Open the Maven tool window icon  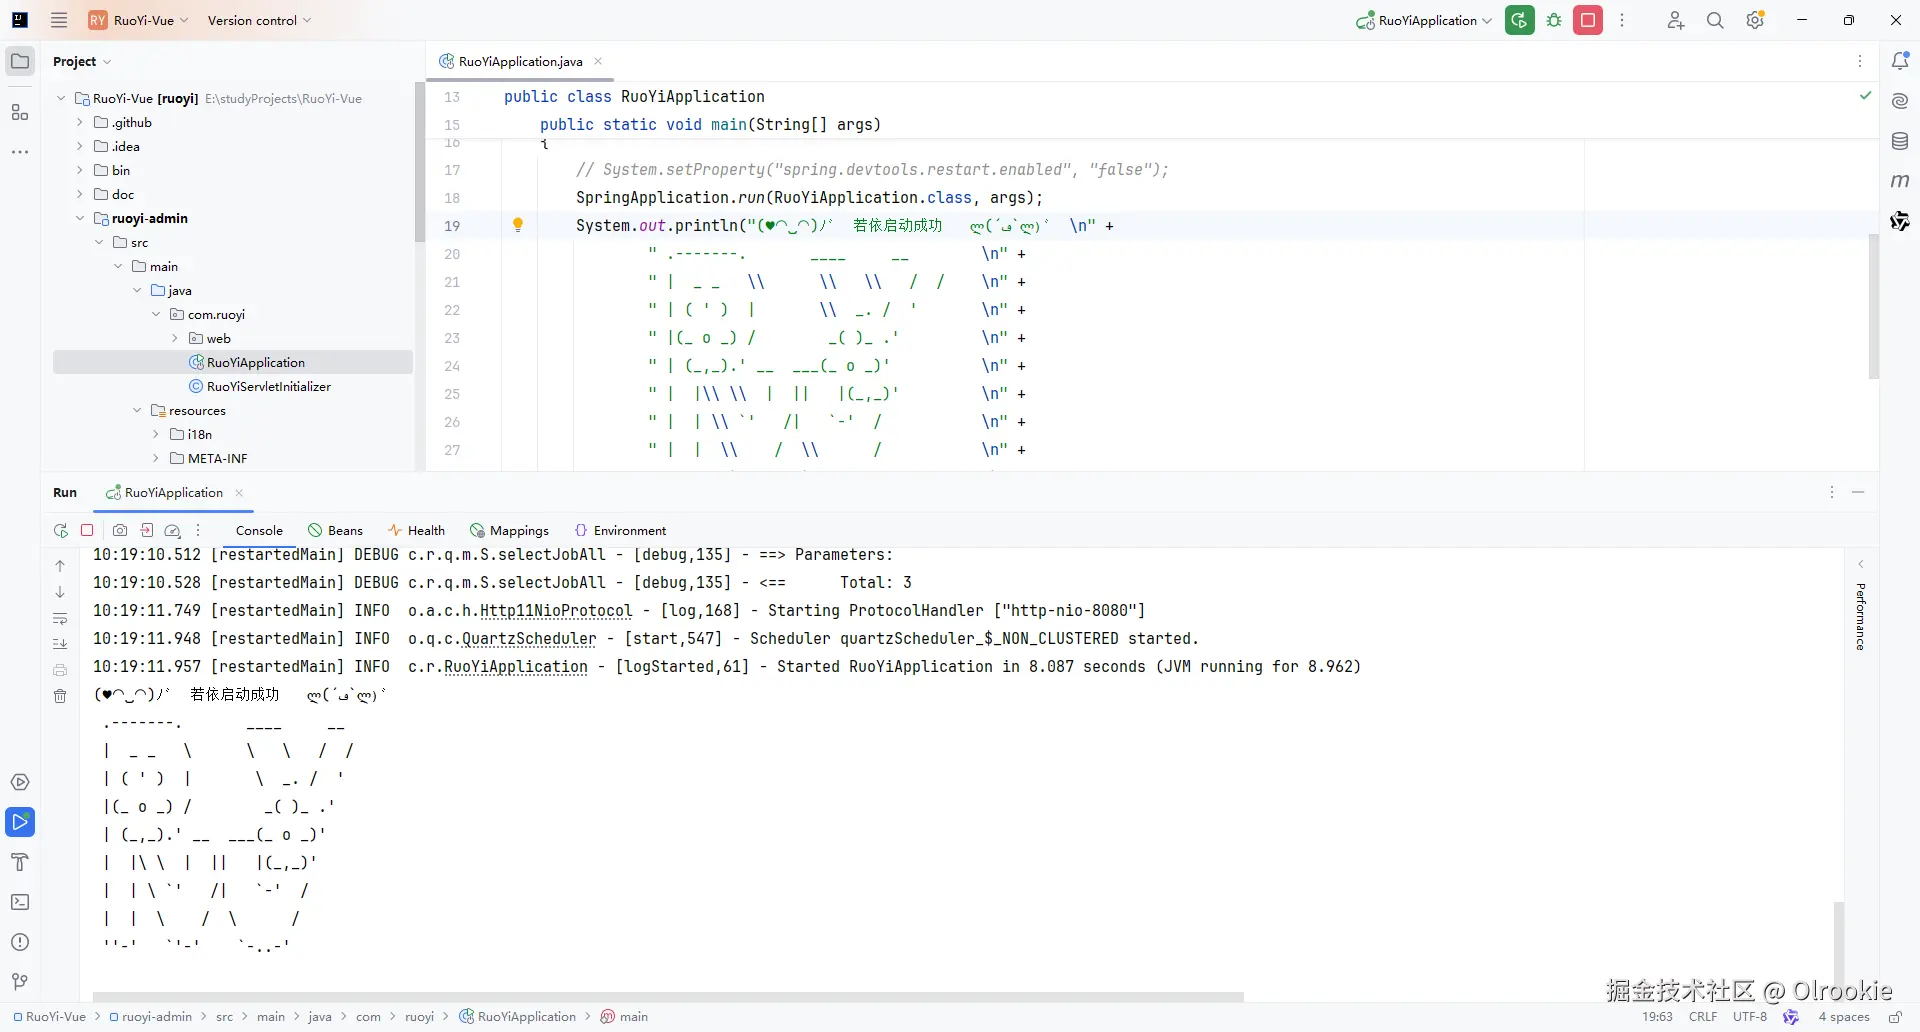[1900, 181]
